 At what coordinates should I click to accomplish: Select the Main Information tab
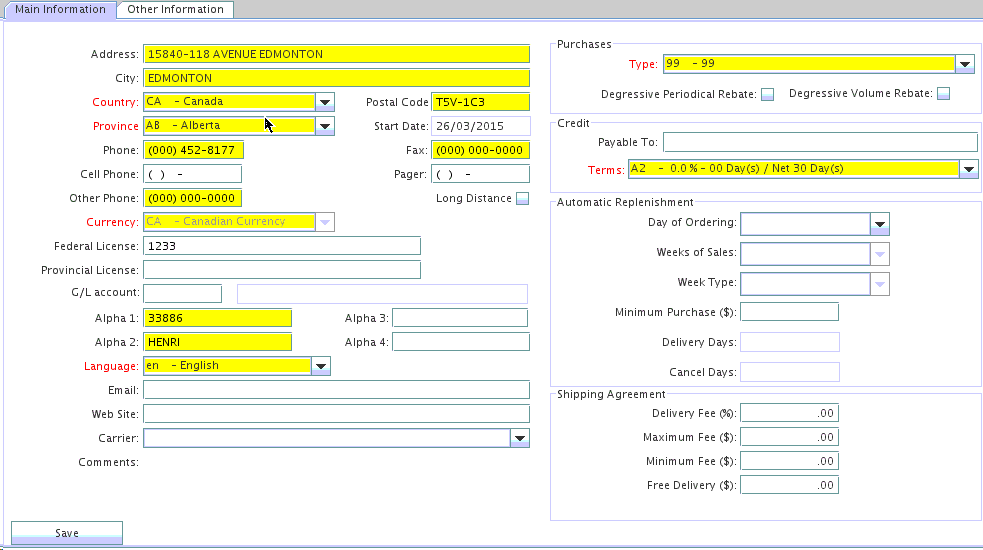(x=60, y=10)
